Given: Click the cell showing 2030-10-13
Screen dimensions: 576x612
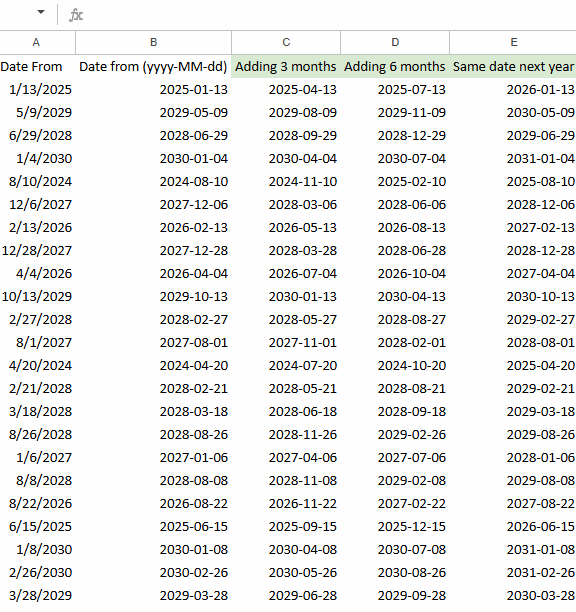Looking at the screenshot, I should (x=513, y=297).
